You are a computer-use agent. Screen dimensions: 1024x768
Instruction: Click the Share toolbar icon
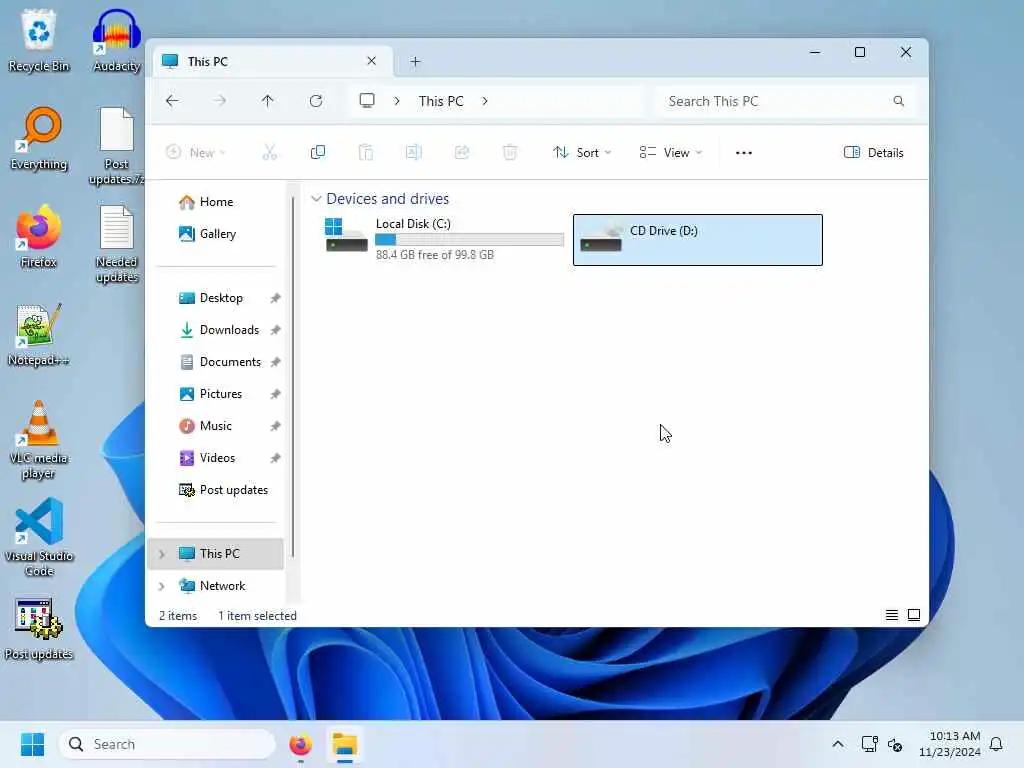point(462,152)
